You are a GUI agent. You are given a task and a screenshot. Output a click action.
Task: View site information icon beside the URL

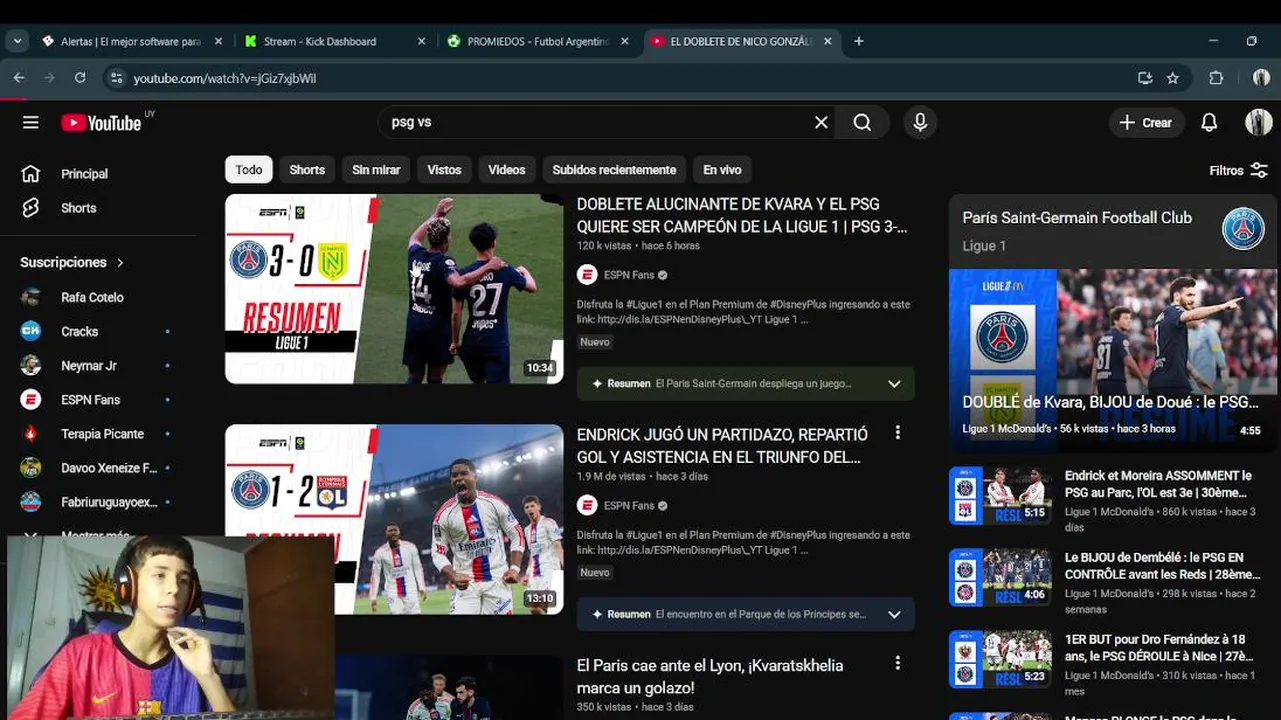point(116,77)
